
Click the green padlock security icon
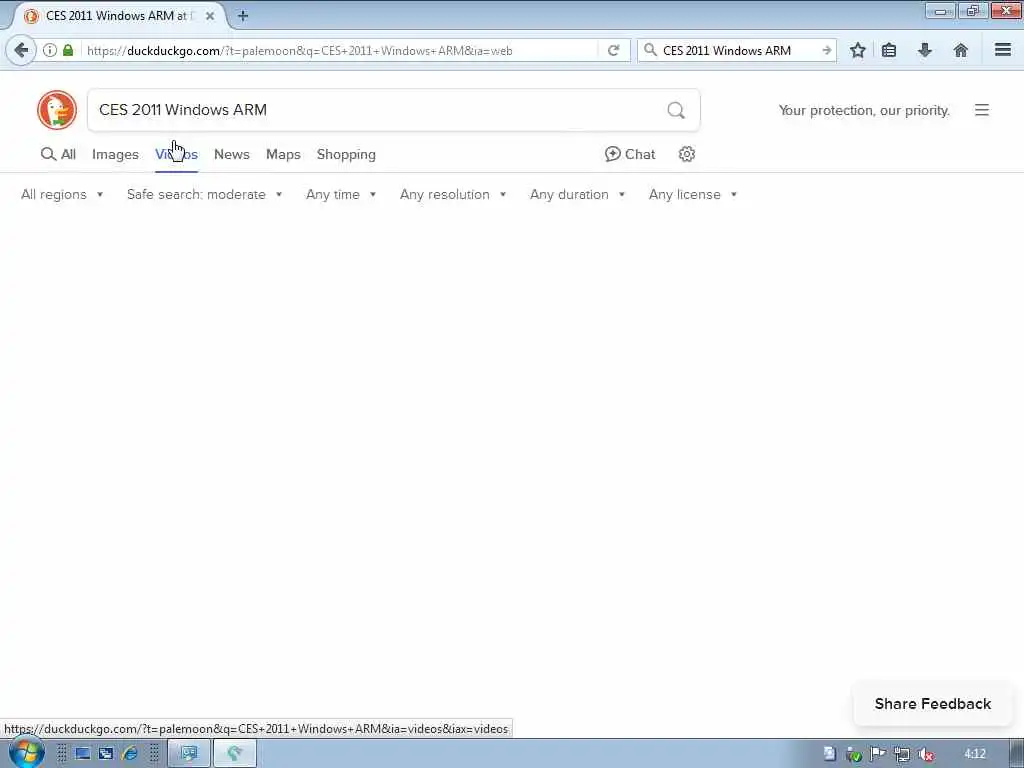(68, 50)
